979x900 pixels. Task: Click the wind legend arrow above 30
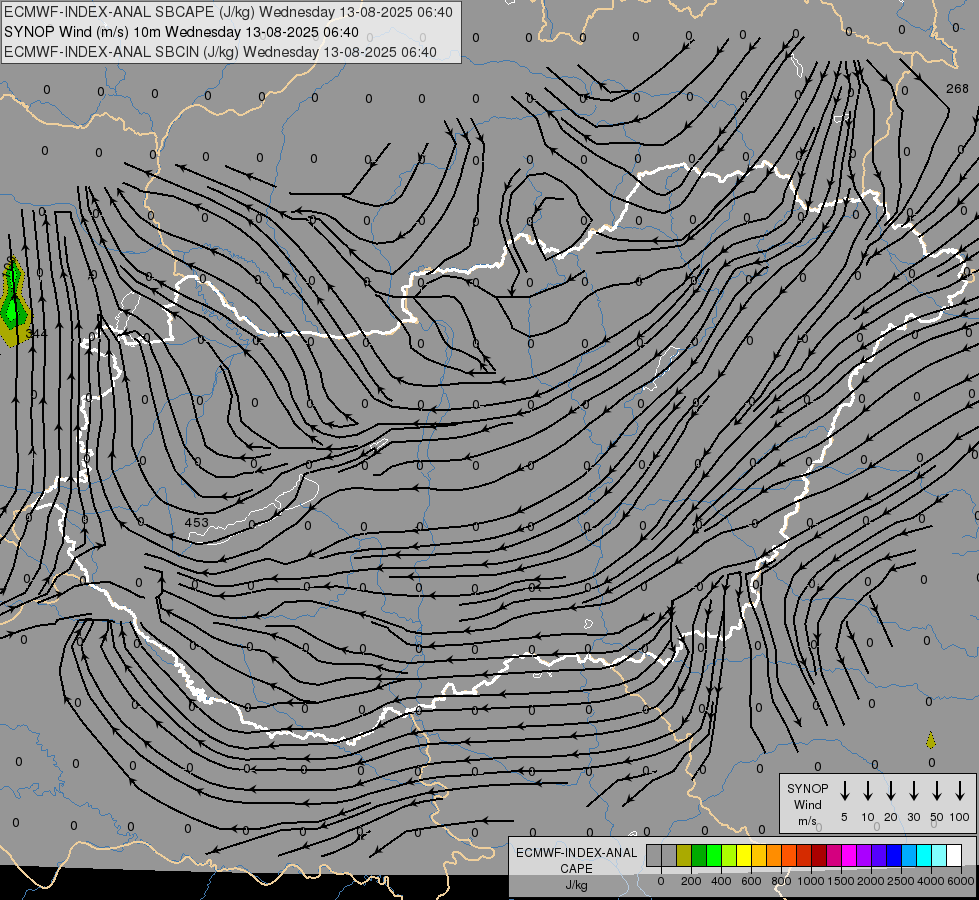913,791
